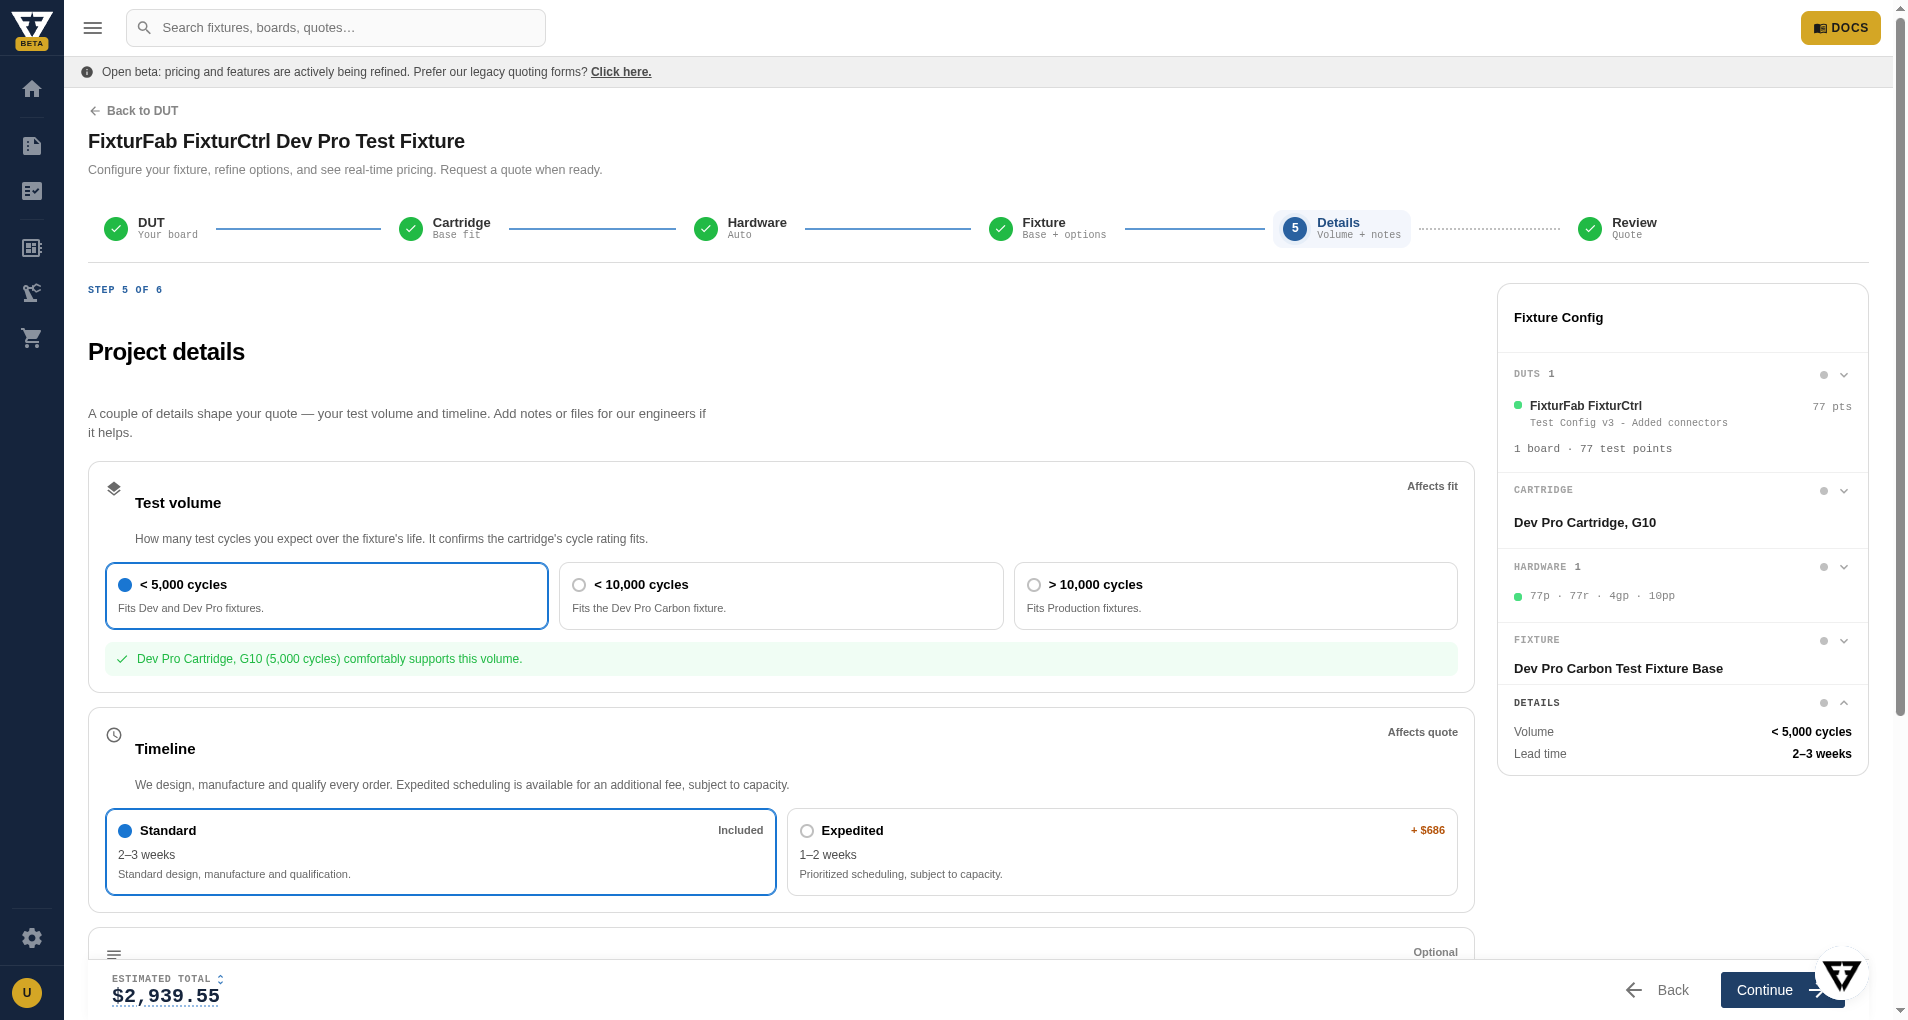
Task: Go to the Details step tab
Action: [1342, 229]
